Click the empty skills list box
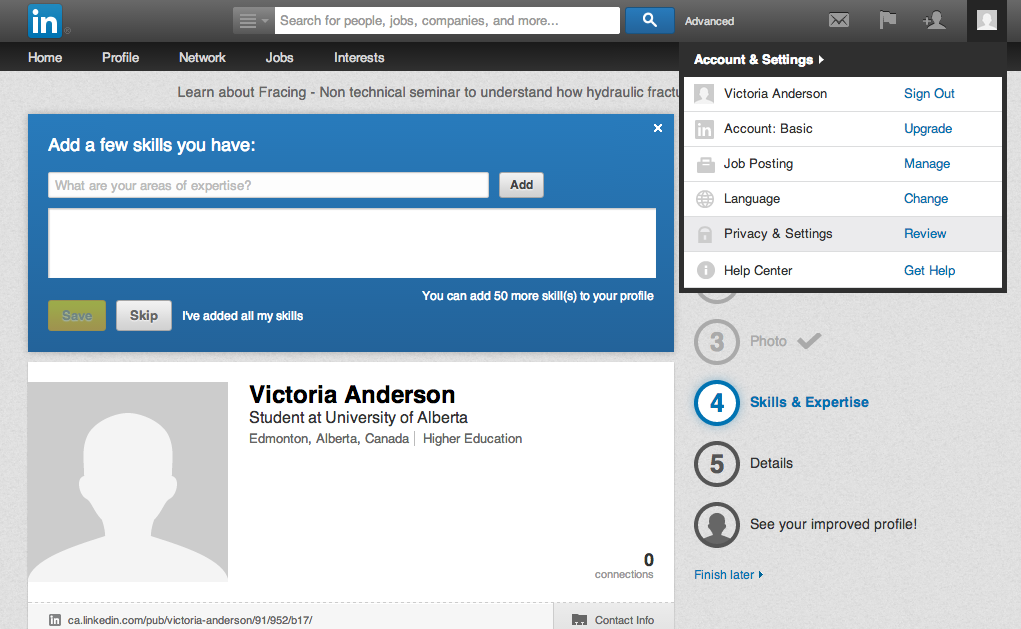 pyautogui.click(x=352, y=243)
